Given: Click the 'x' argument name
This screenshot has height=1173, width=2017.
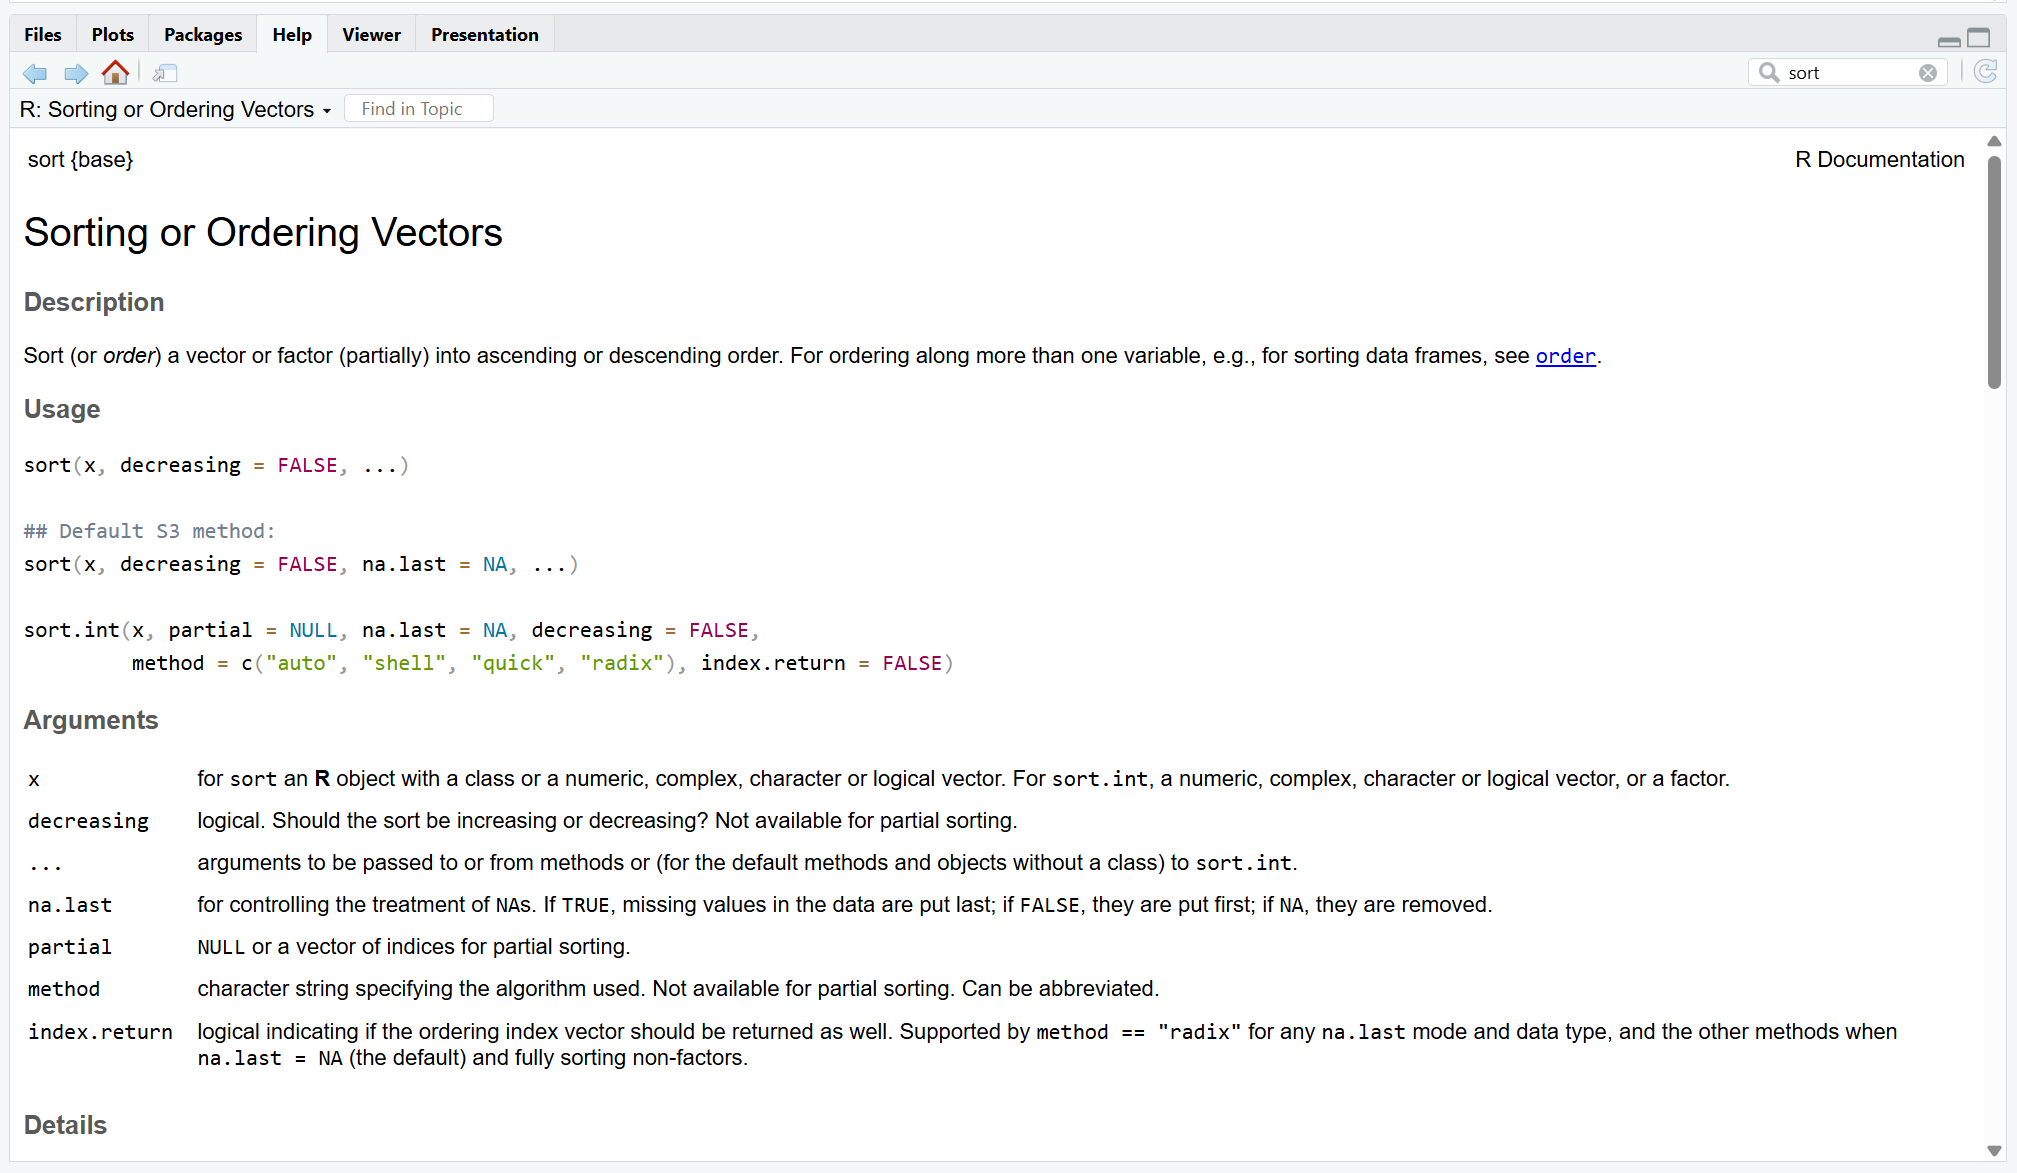Looking at the screenshot, I should tap(34, 779).
